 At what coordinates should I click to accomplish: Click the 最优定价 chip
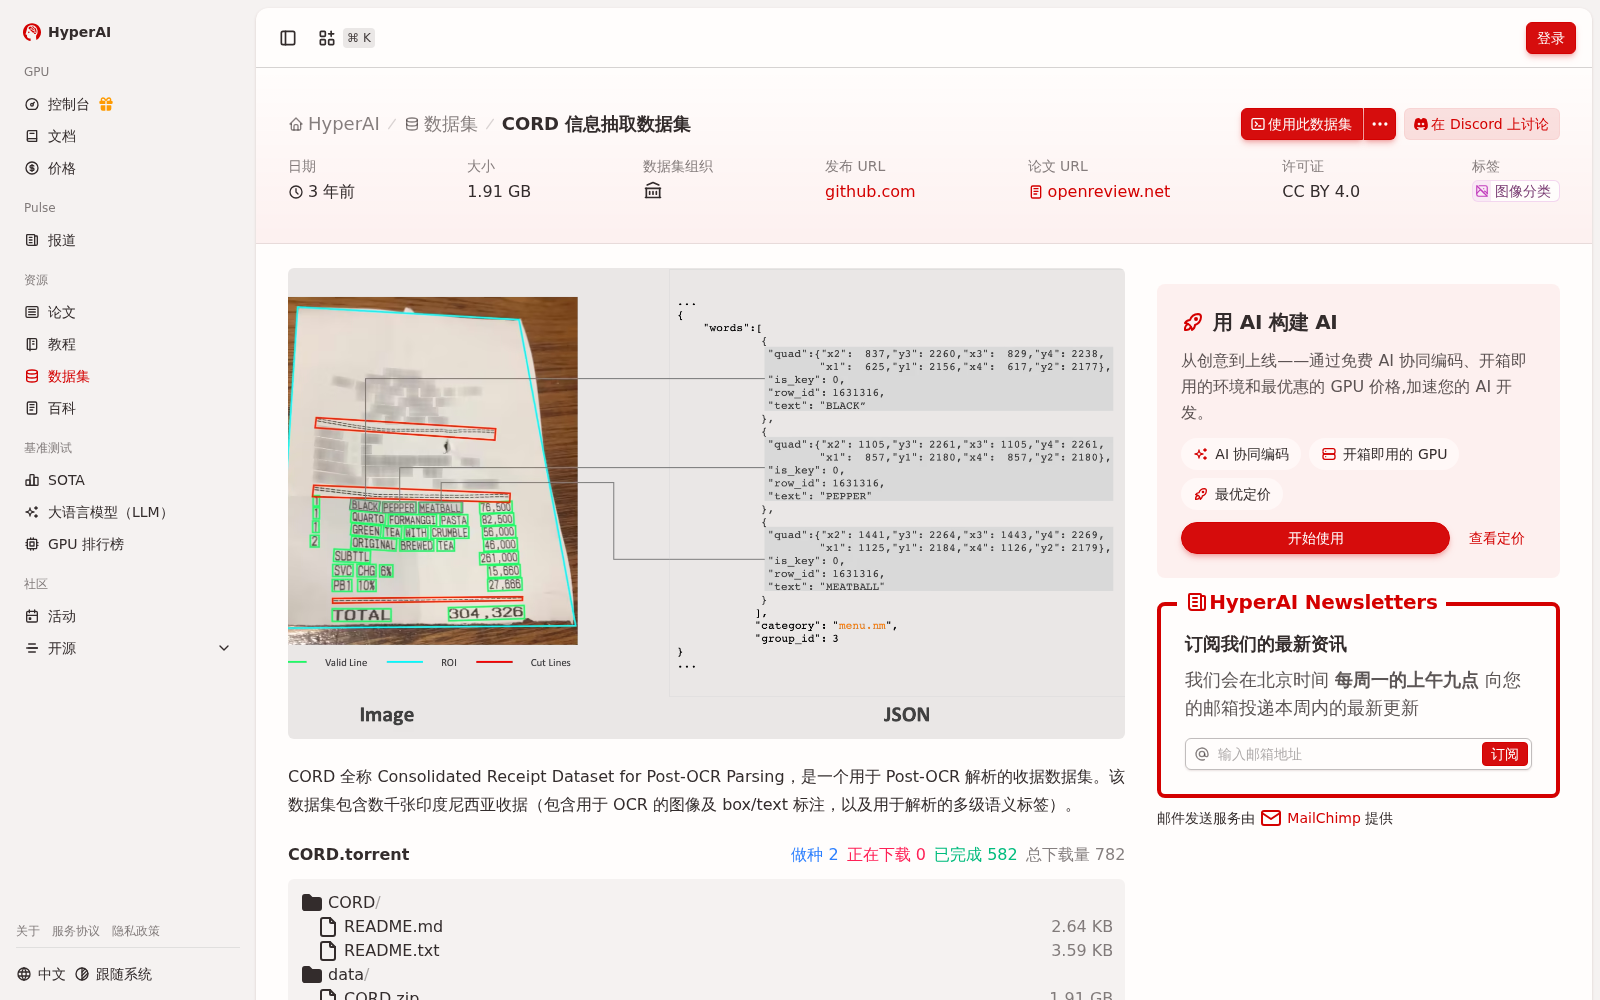[x=1232, y=494]
